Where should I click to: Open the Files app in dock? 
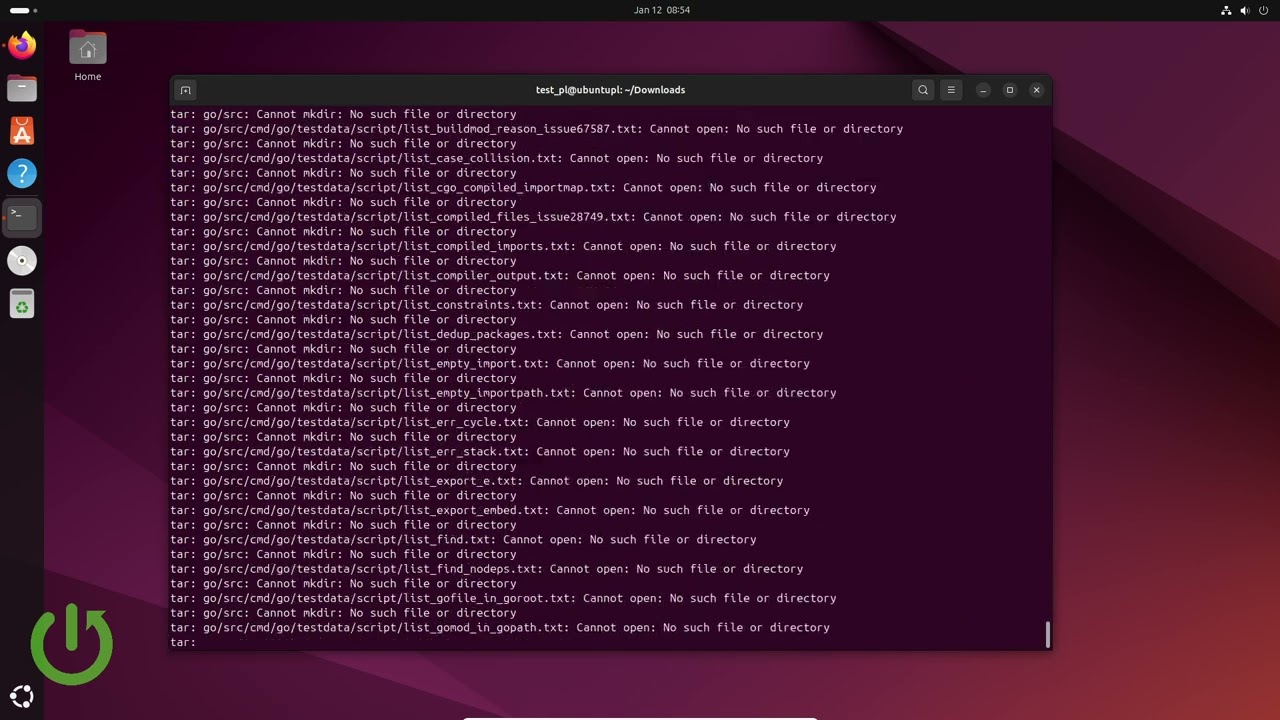click(x=22, y=88)
